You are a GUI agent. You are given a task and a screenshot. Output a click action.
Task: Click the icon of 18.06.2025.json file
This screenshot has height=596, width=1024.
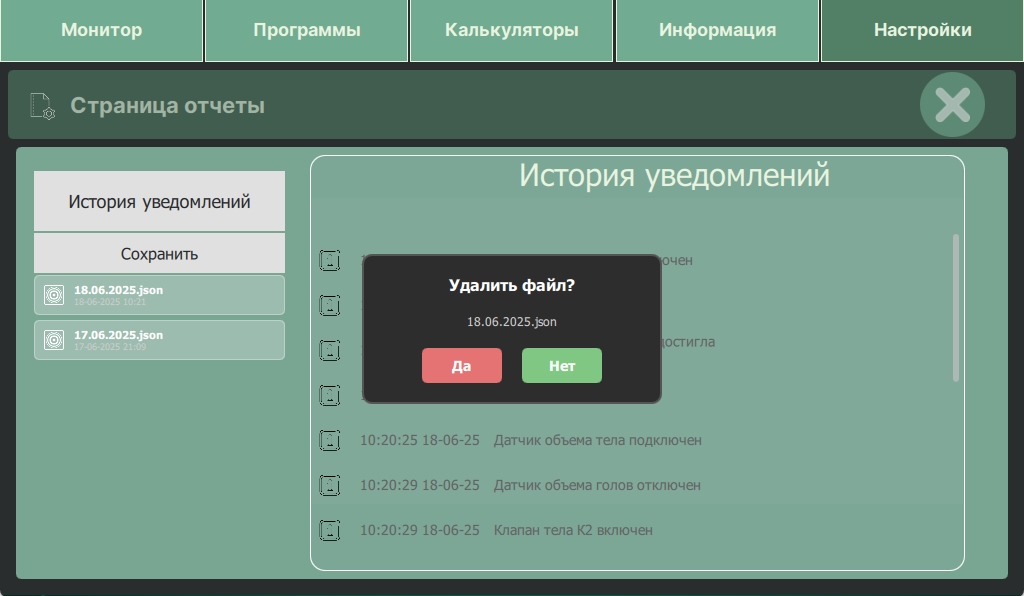[54, 295]
